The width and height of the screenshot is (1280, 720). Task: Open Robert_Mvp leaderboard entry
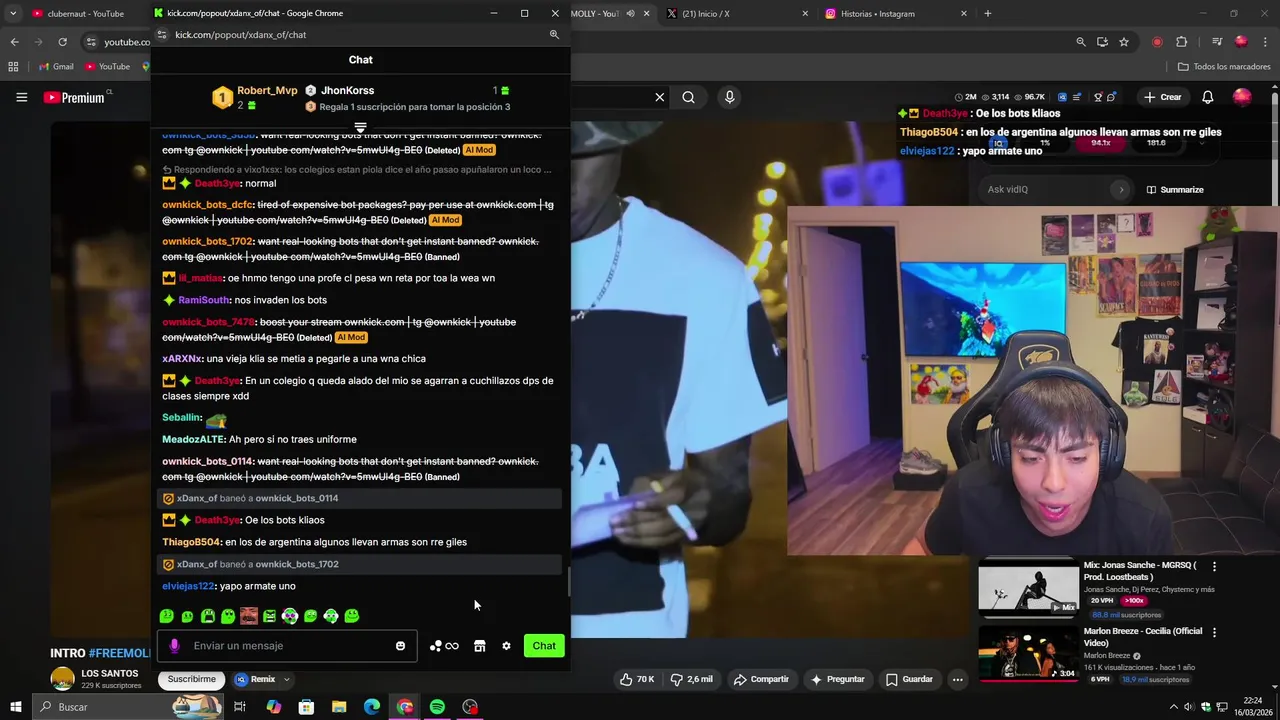255,97
